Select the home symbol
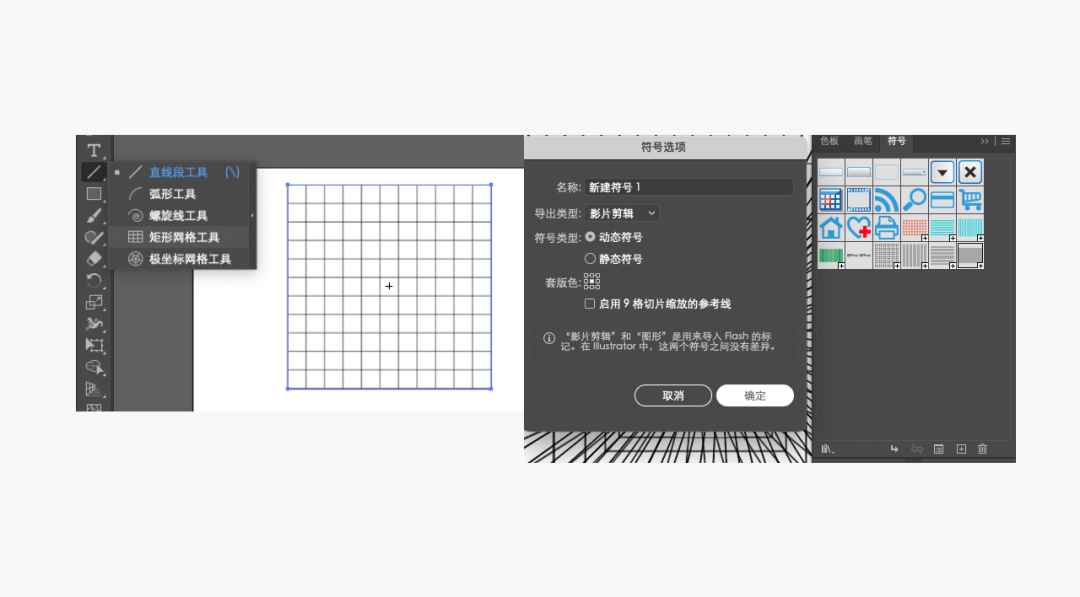Screen dimensions: 1080x597 [831, 227]
